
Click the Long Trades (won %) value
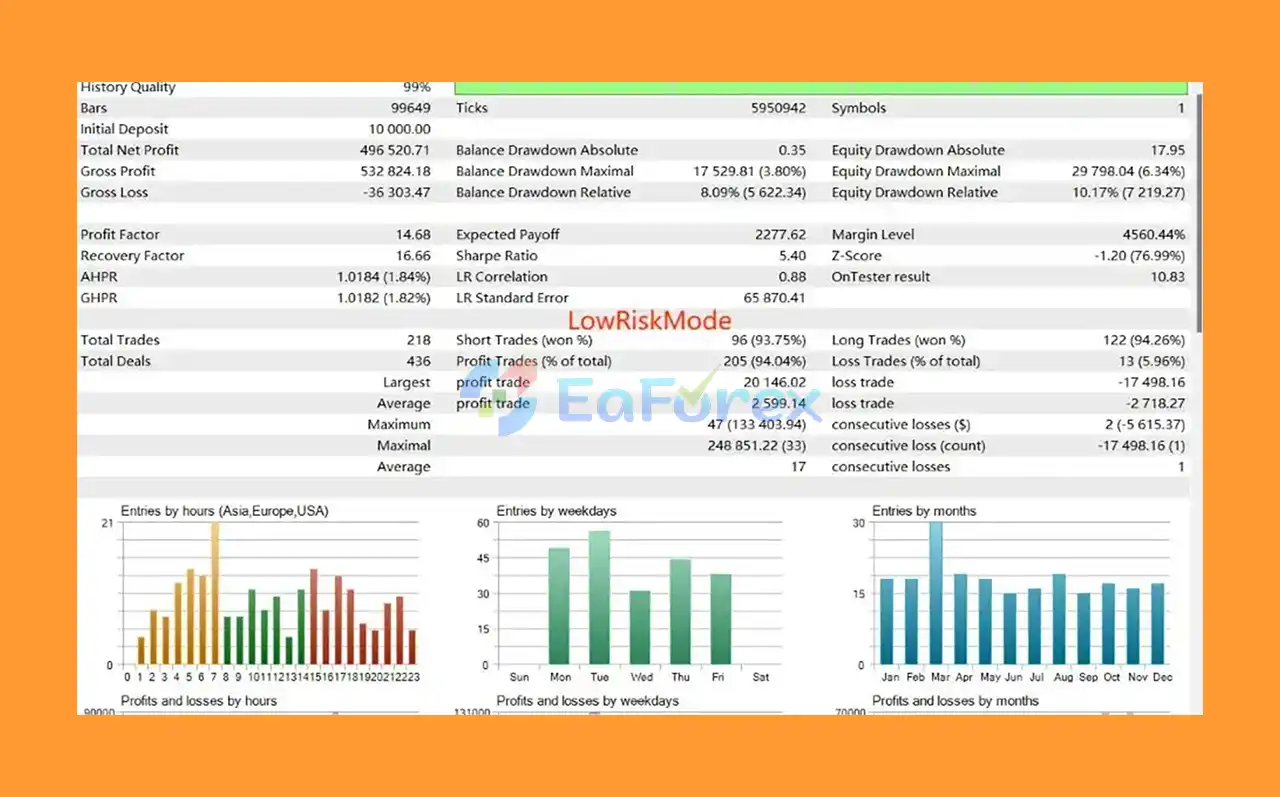[x=1137, y=340]
